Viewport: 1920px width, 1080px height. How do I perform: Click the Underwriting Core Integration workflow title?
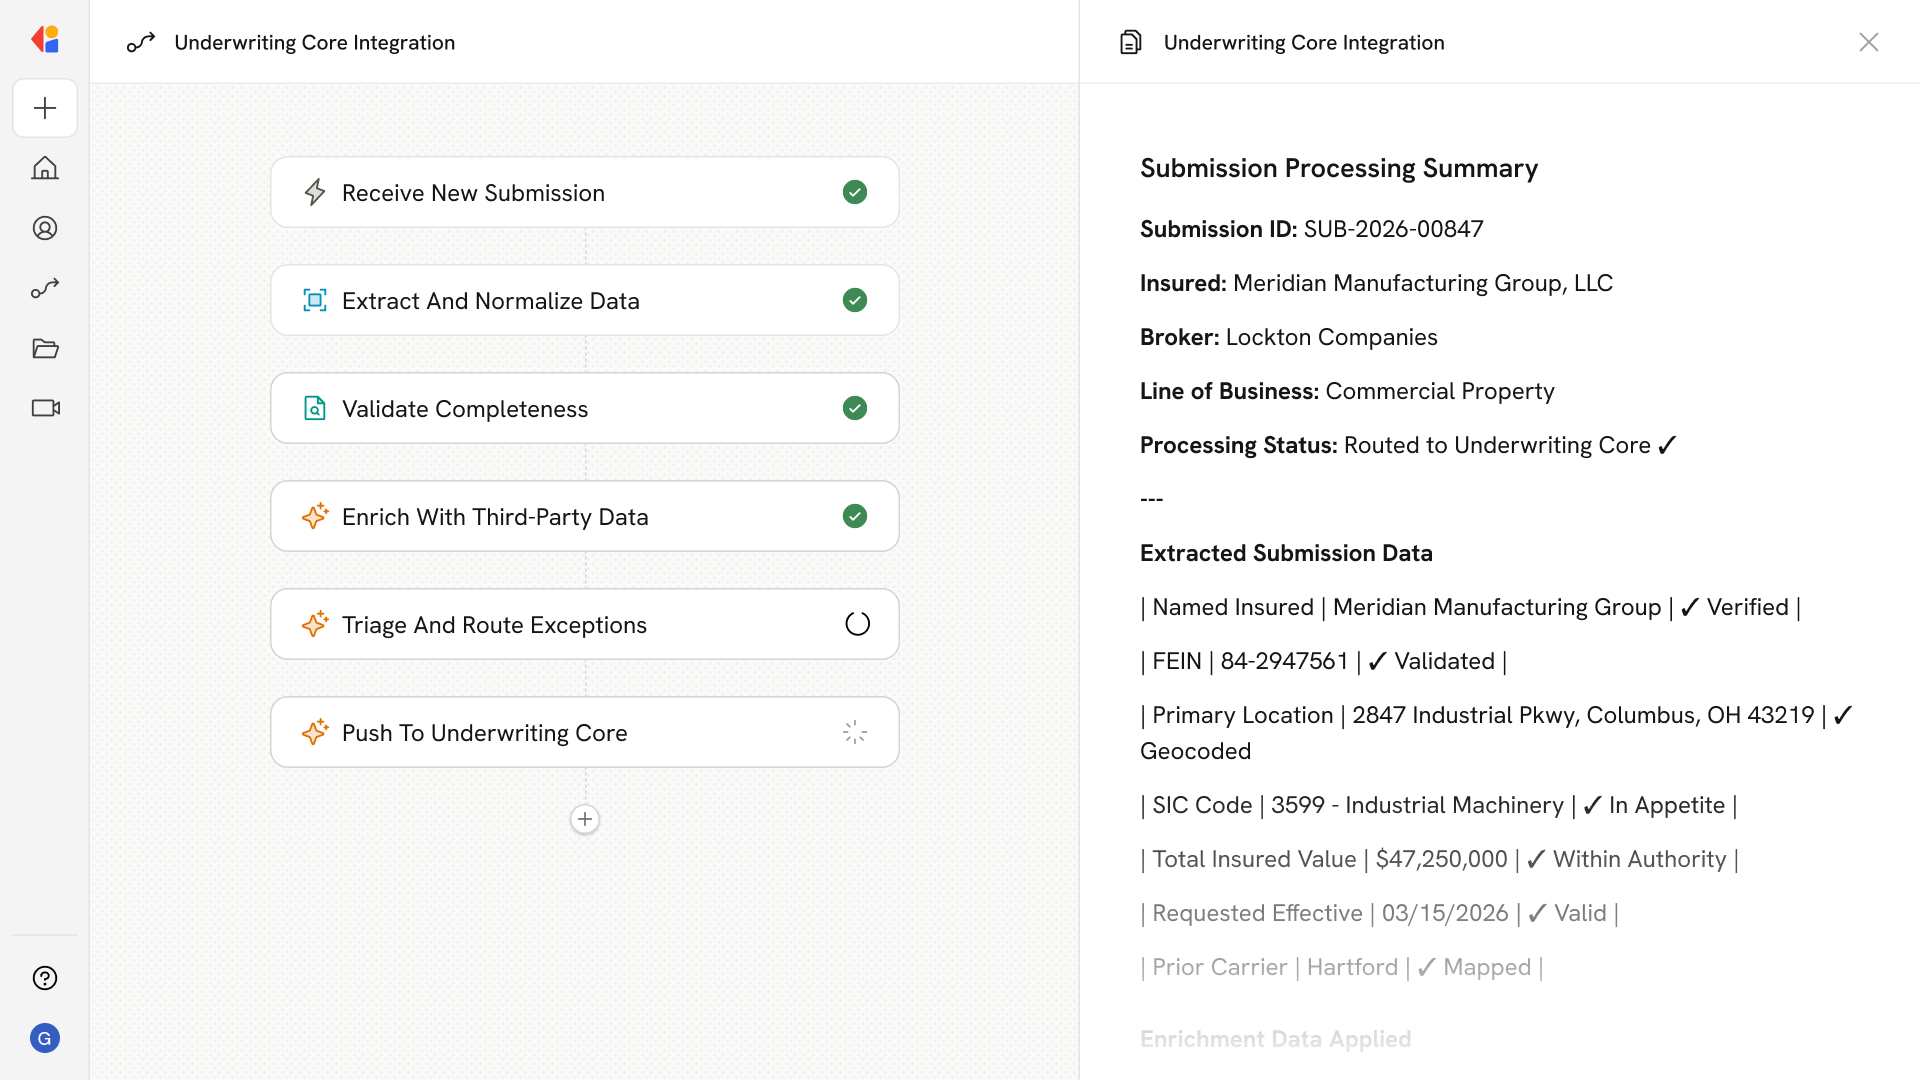tap(314, 42)
